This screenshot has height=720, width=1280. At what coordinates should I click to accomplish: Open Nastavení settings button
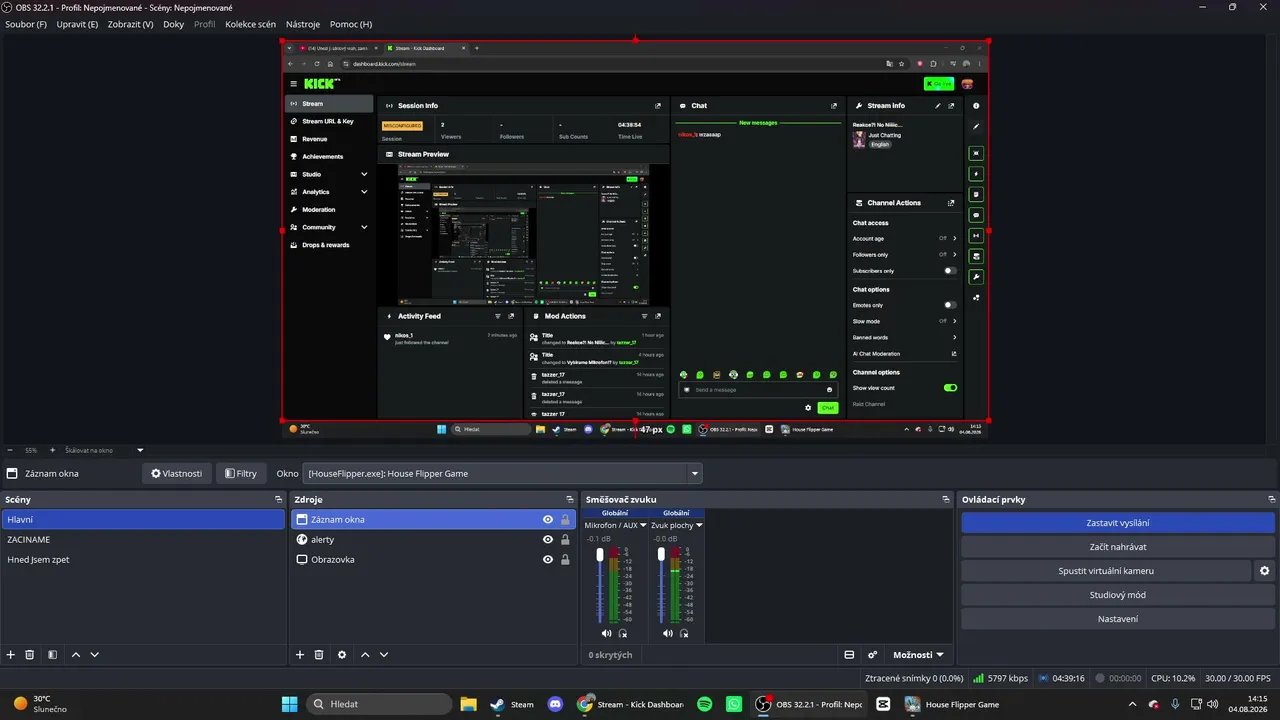point(1118,619)
